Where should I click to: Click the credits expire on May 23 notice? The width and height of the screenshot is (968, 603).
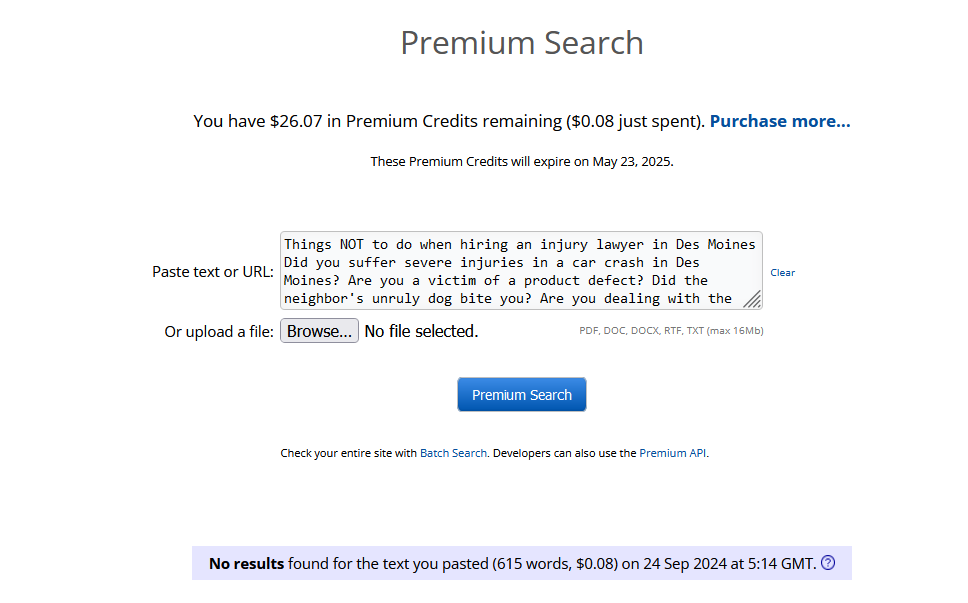click(x=522, y=162)
